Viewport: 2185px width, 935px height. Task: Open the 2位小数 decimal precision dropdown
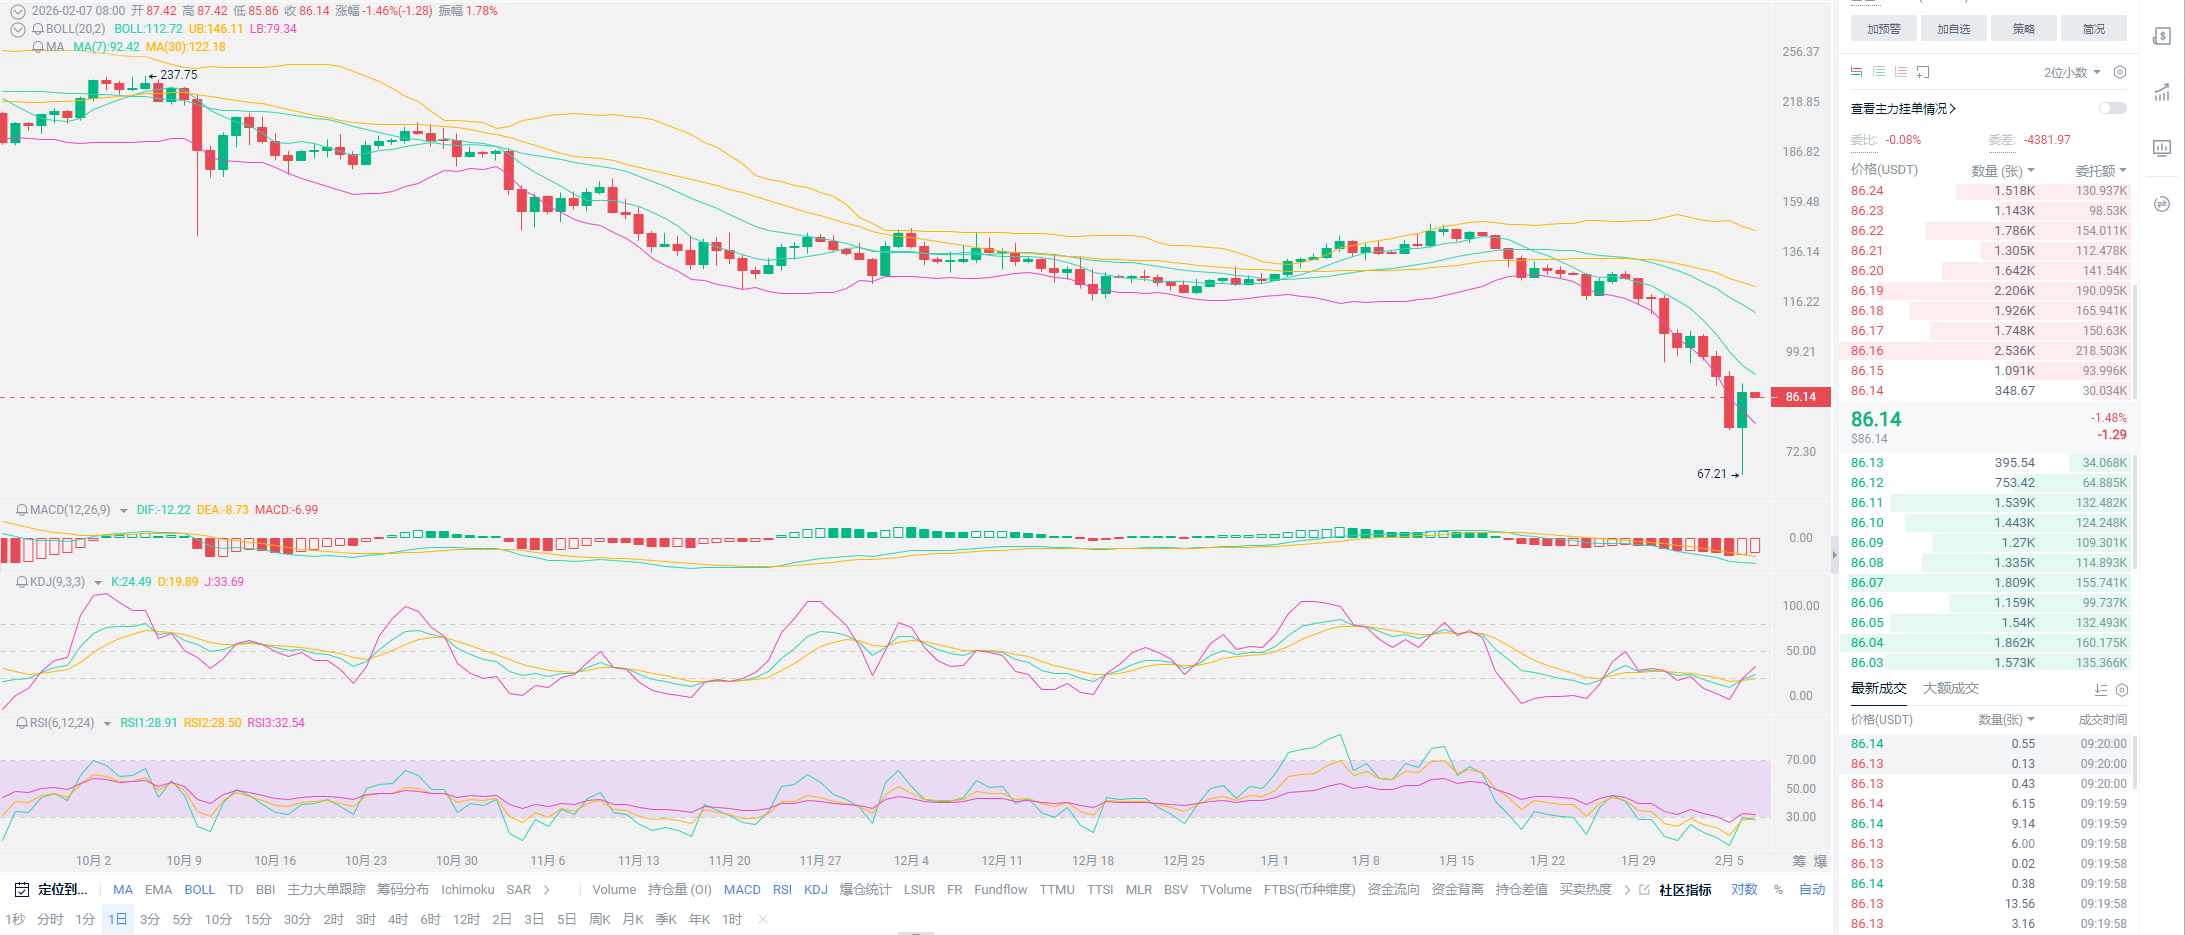tap(2071, 72)
